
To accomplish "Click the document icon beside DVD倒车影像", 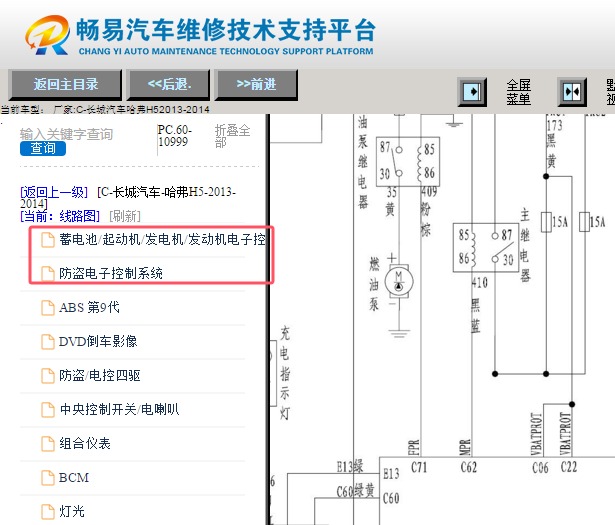I will tap(48, 342).
